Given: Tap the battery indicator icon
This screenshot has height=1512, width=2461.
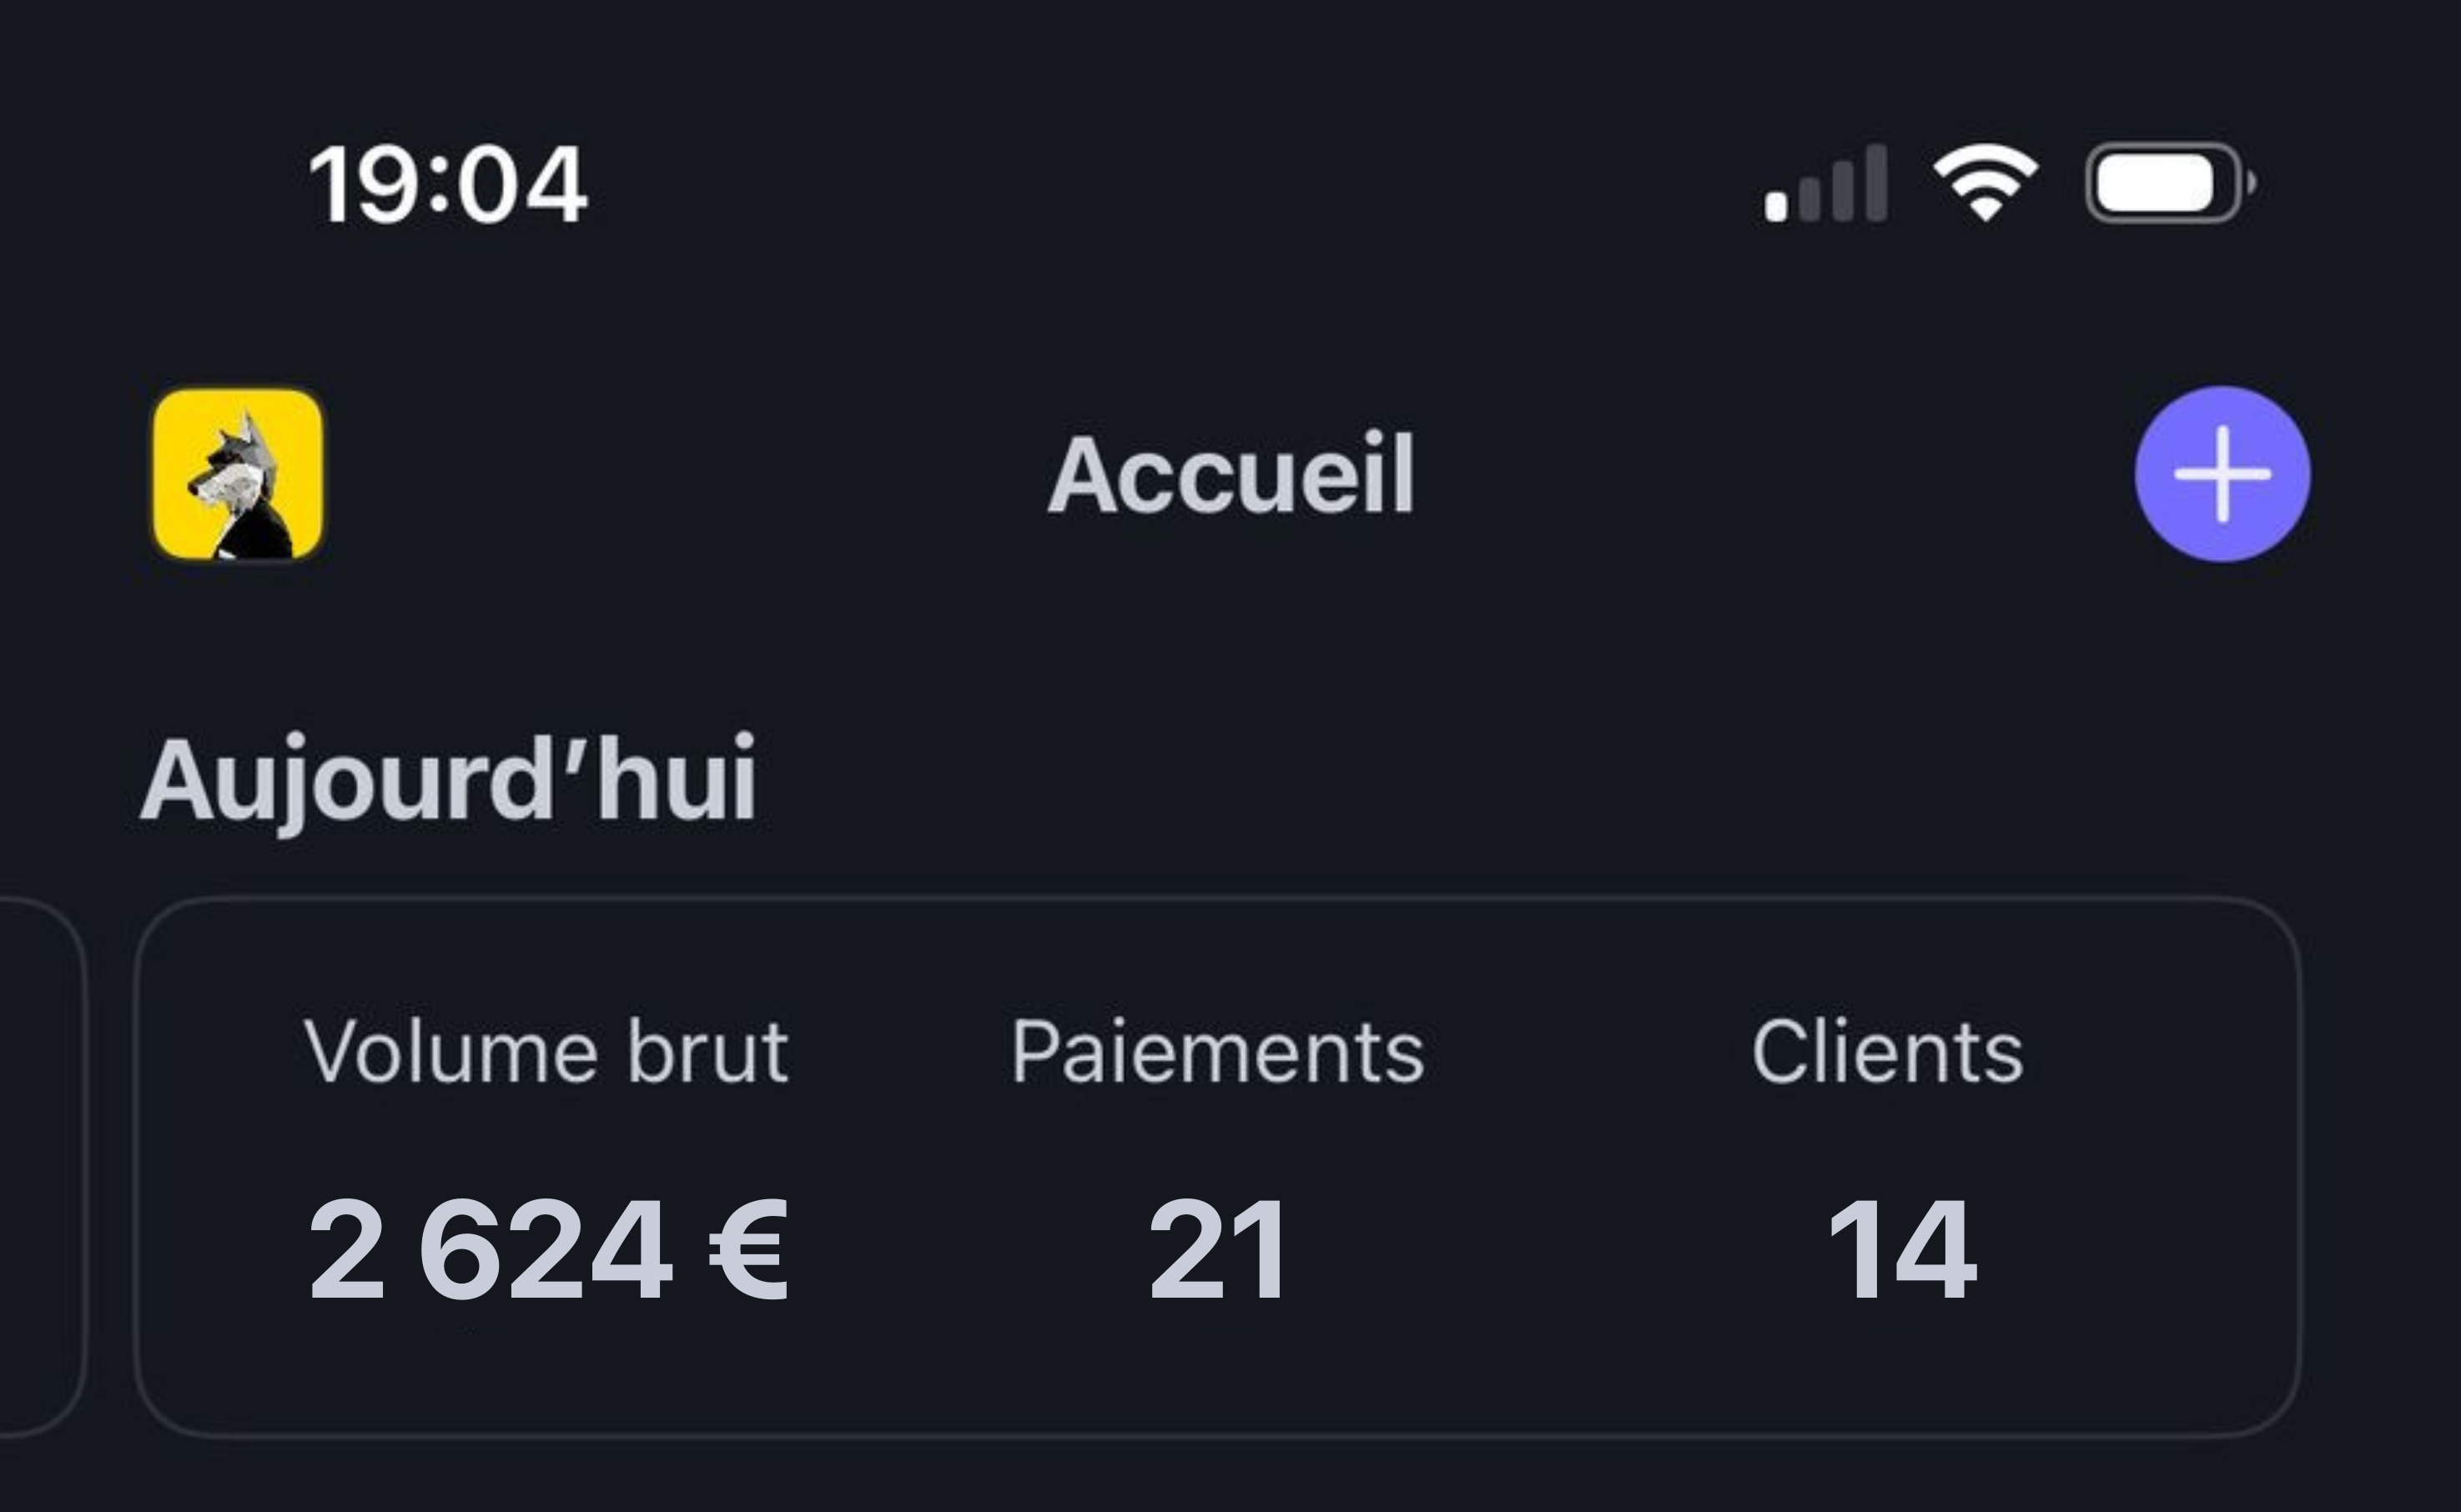Looking at the screenshot, I should [2168, 184].
